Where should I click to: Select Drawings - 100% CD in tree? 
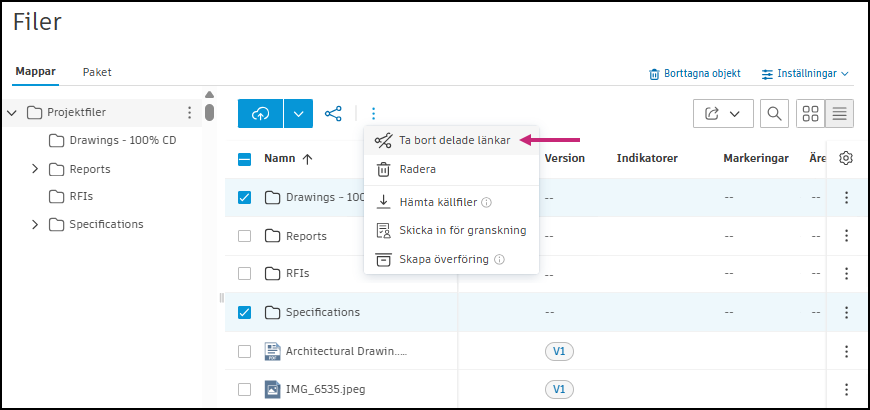point(112,141)
